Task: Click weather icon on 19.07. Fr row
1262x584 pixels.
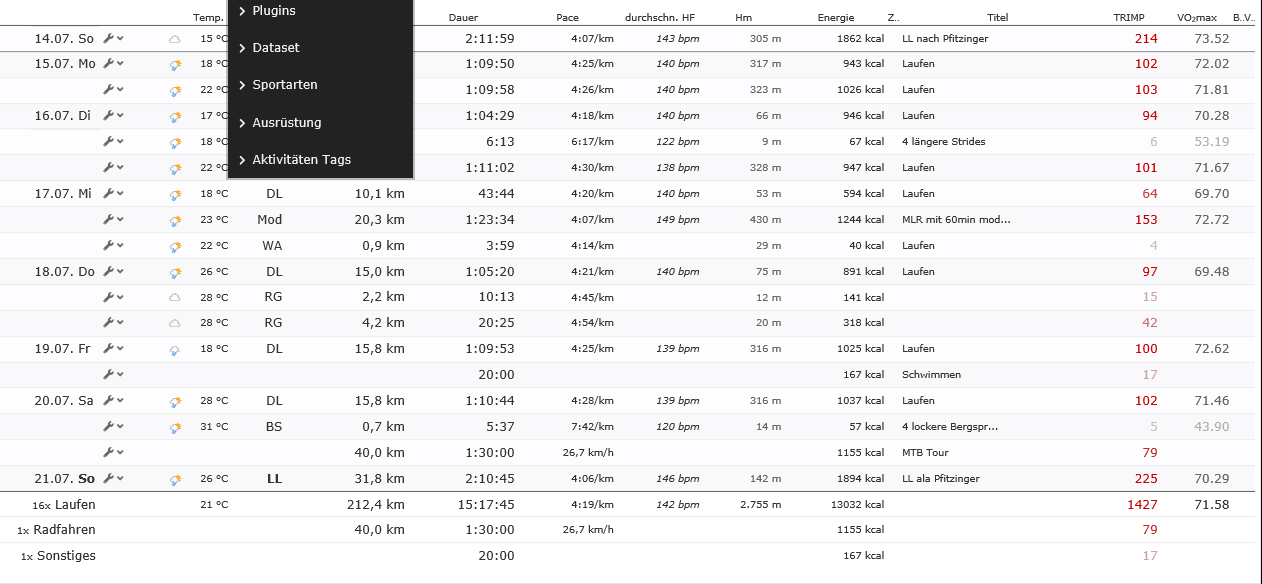Action: (x=175, y=349)
